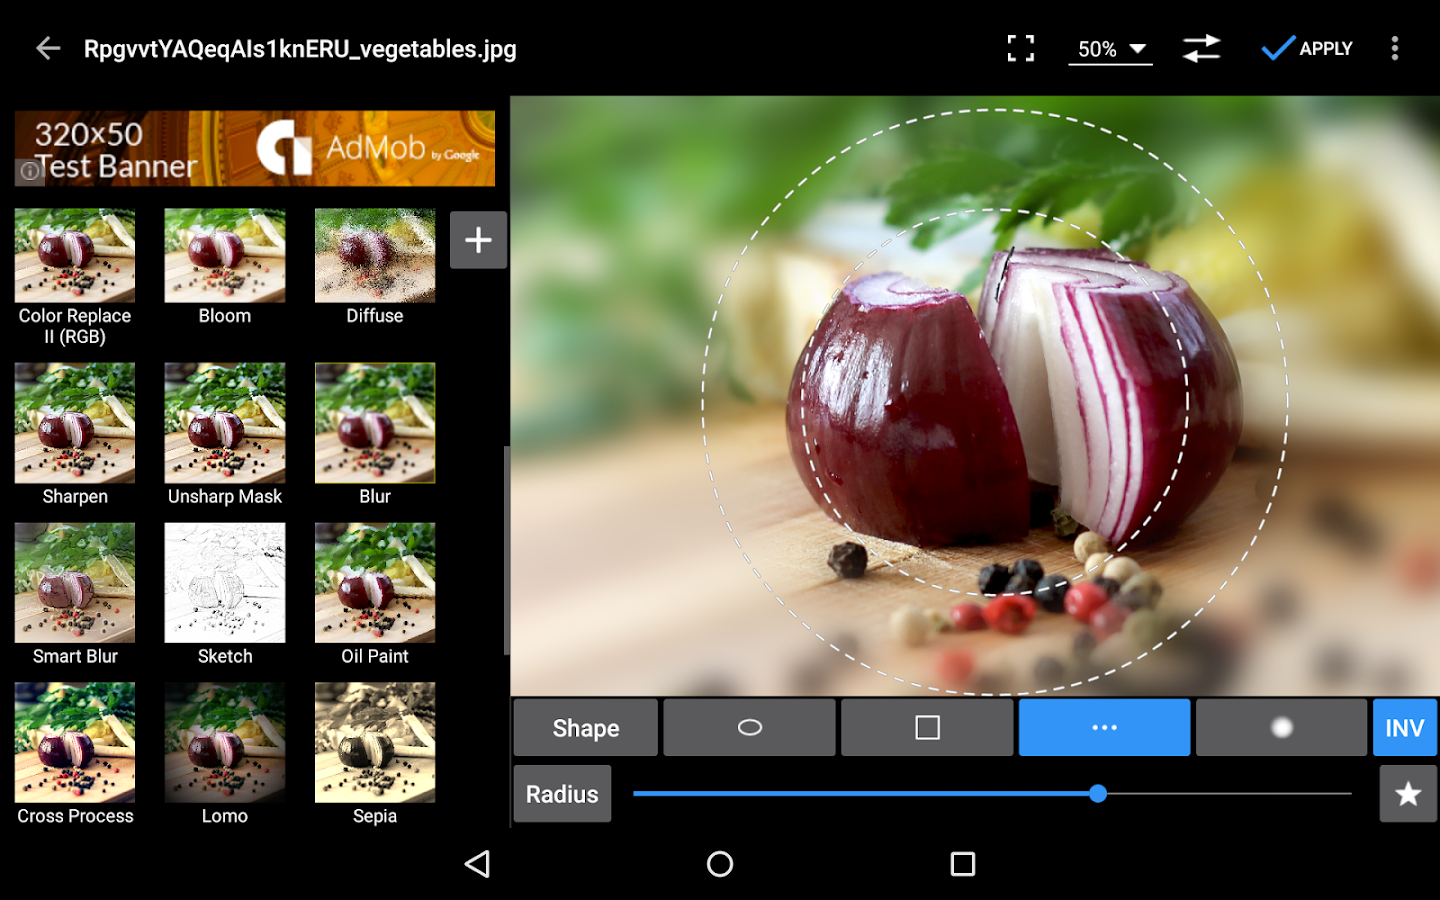Select the Blur filter effect
The height and width of the screenshot is (900, 1440).
(x=374, y=423)
